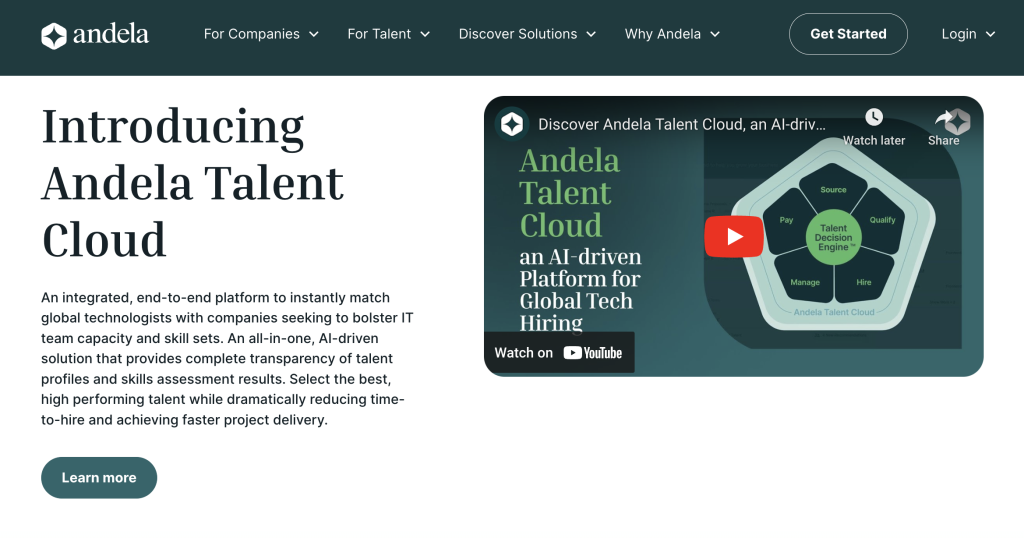Click the Andela logo in header
Viewport: 1024px width, 538px height.
[x=95, y=35]
